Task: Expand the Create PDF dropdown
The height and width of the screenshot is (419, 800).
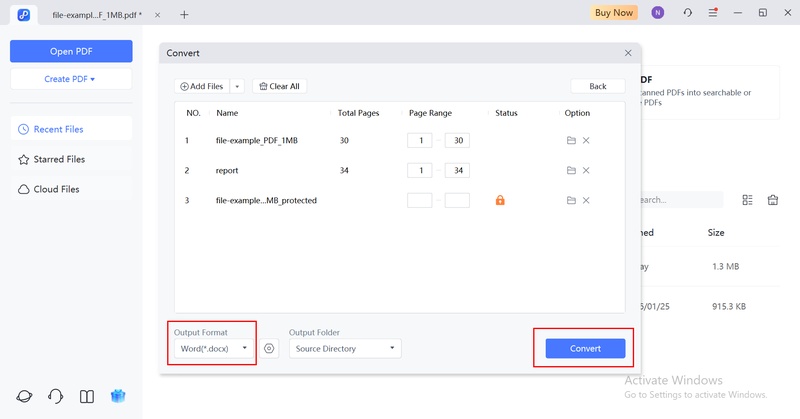Action: 71,78
